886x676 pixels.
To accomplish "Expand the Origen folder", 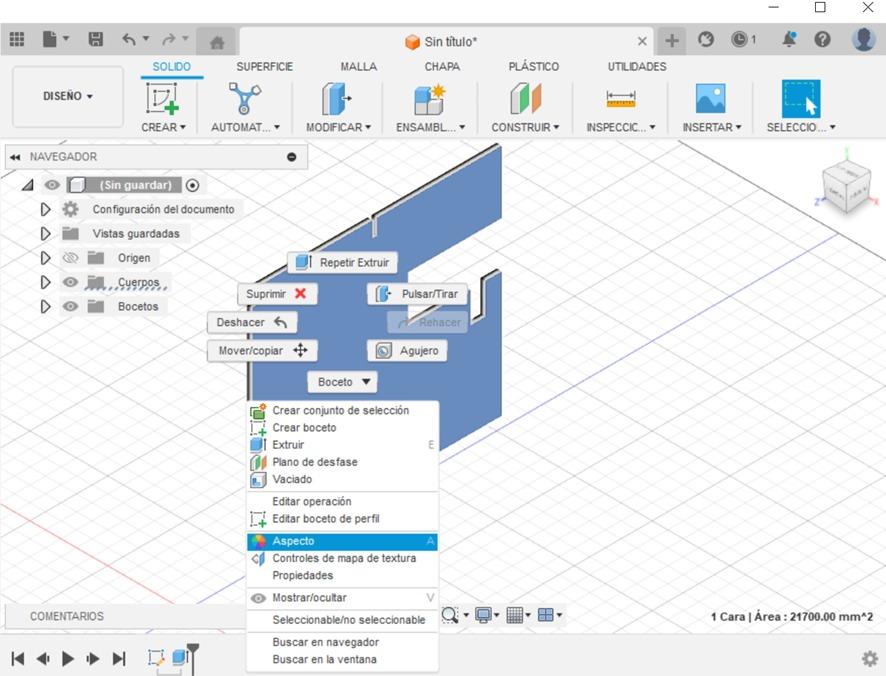I will pos(45,258).
